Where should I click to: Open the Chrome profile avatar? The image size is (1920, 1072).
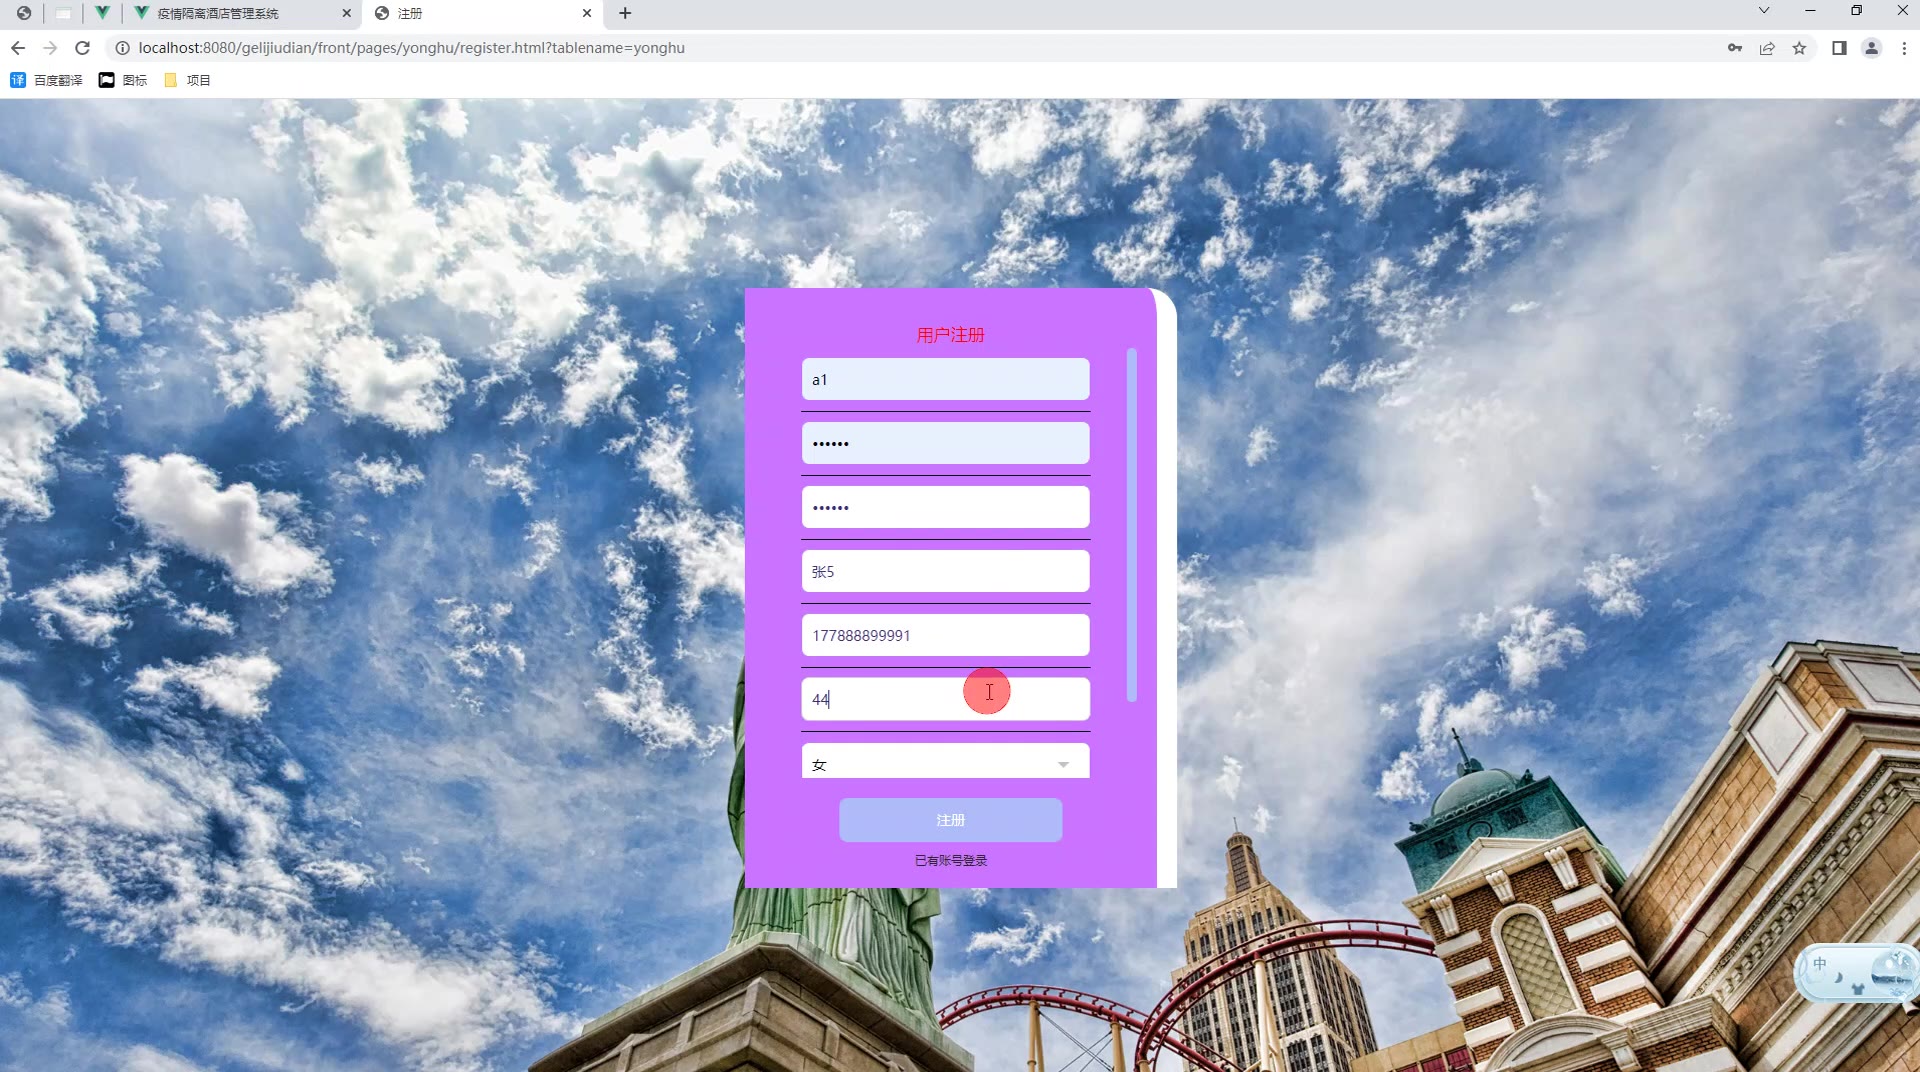pos(1871,48)
